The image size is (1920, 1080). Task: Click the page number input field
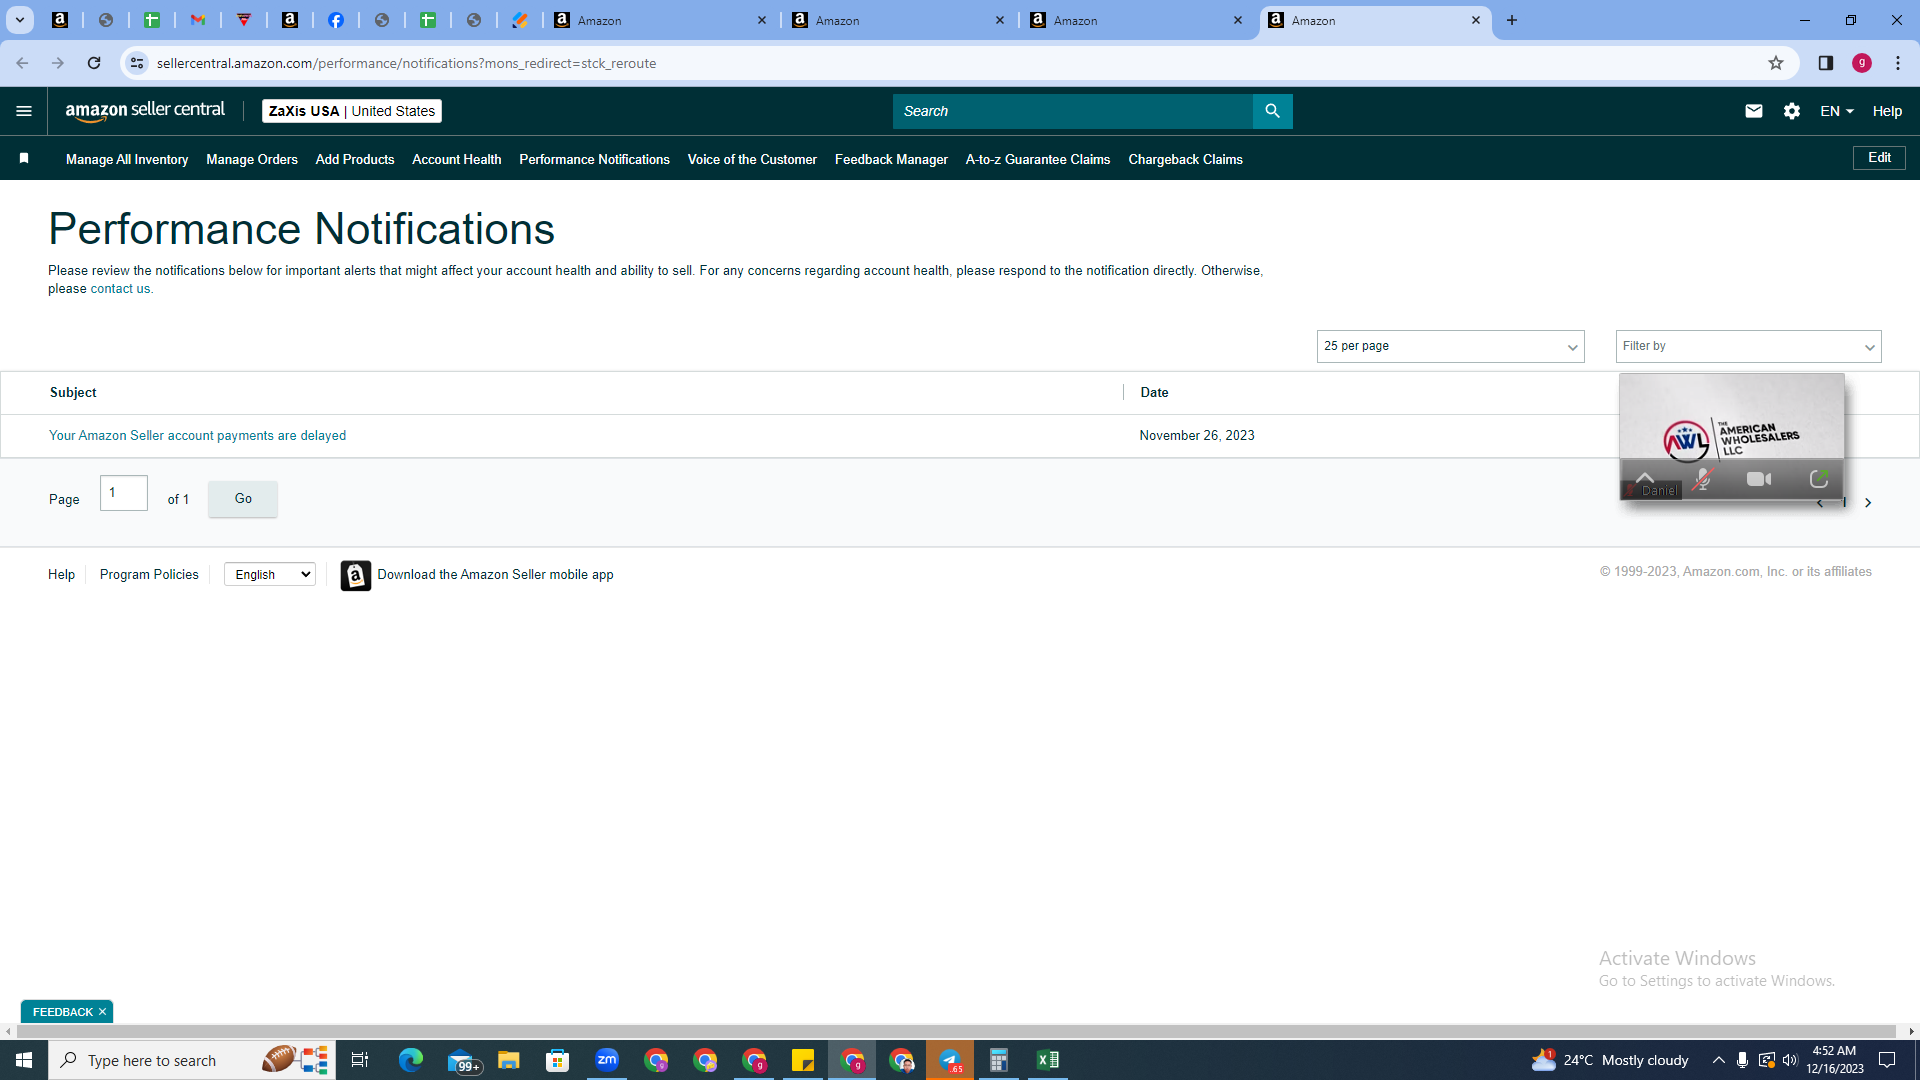[124, 493]
